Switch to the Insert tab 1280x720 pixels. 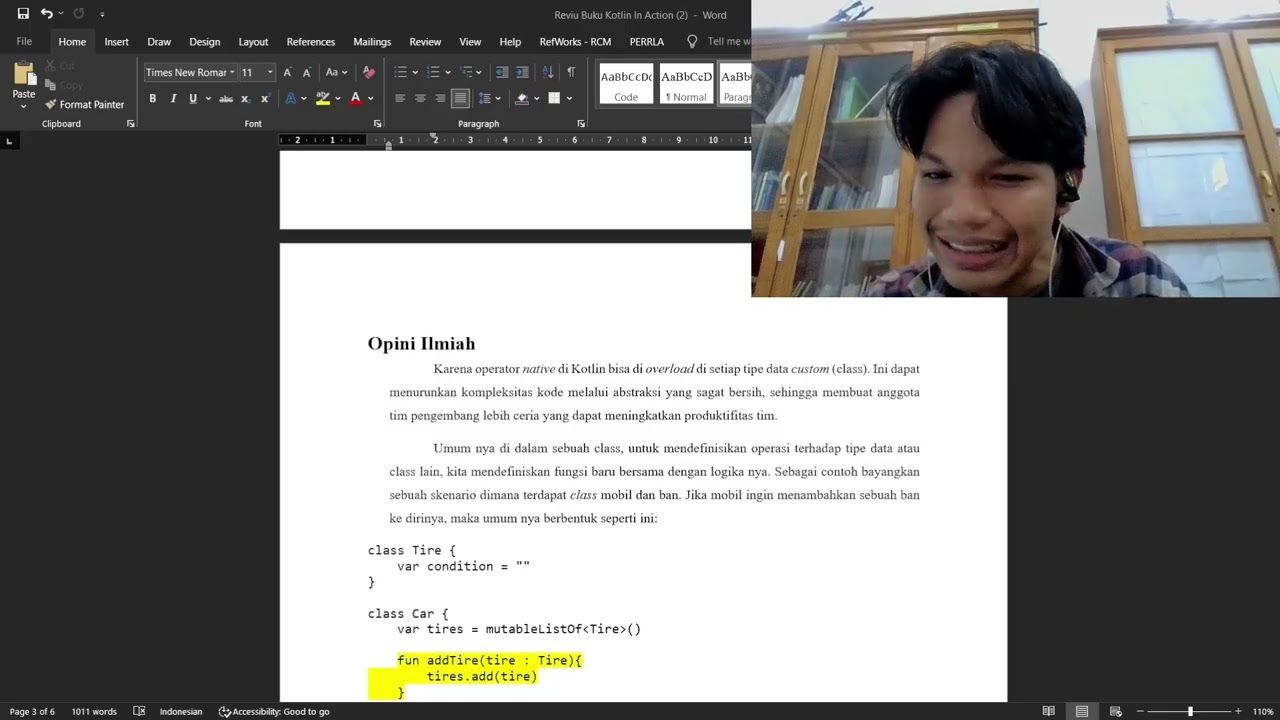pos(116,42)
